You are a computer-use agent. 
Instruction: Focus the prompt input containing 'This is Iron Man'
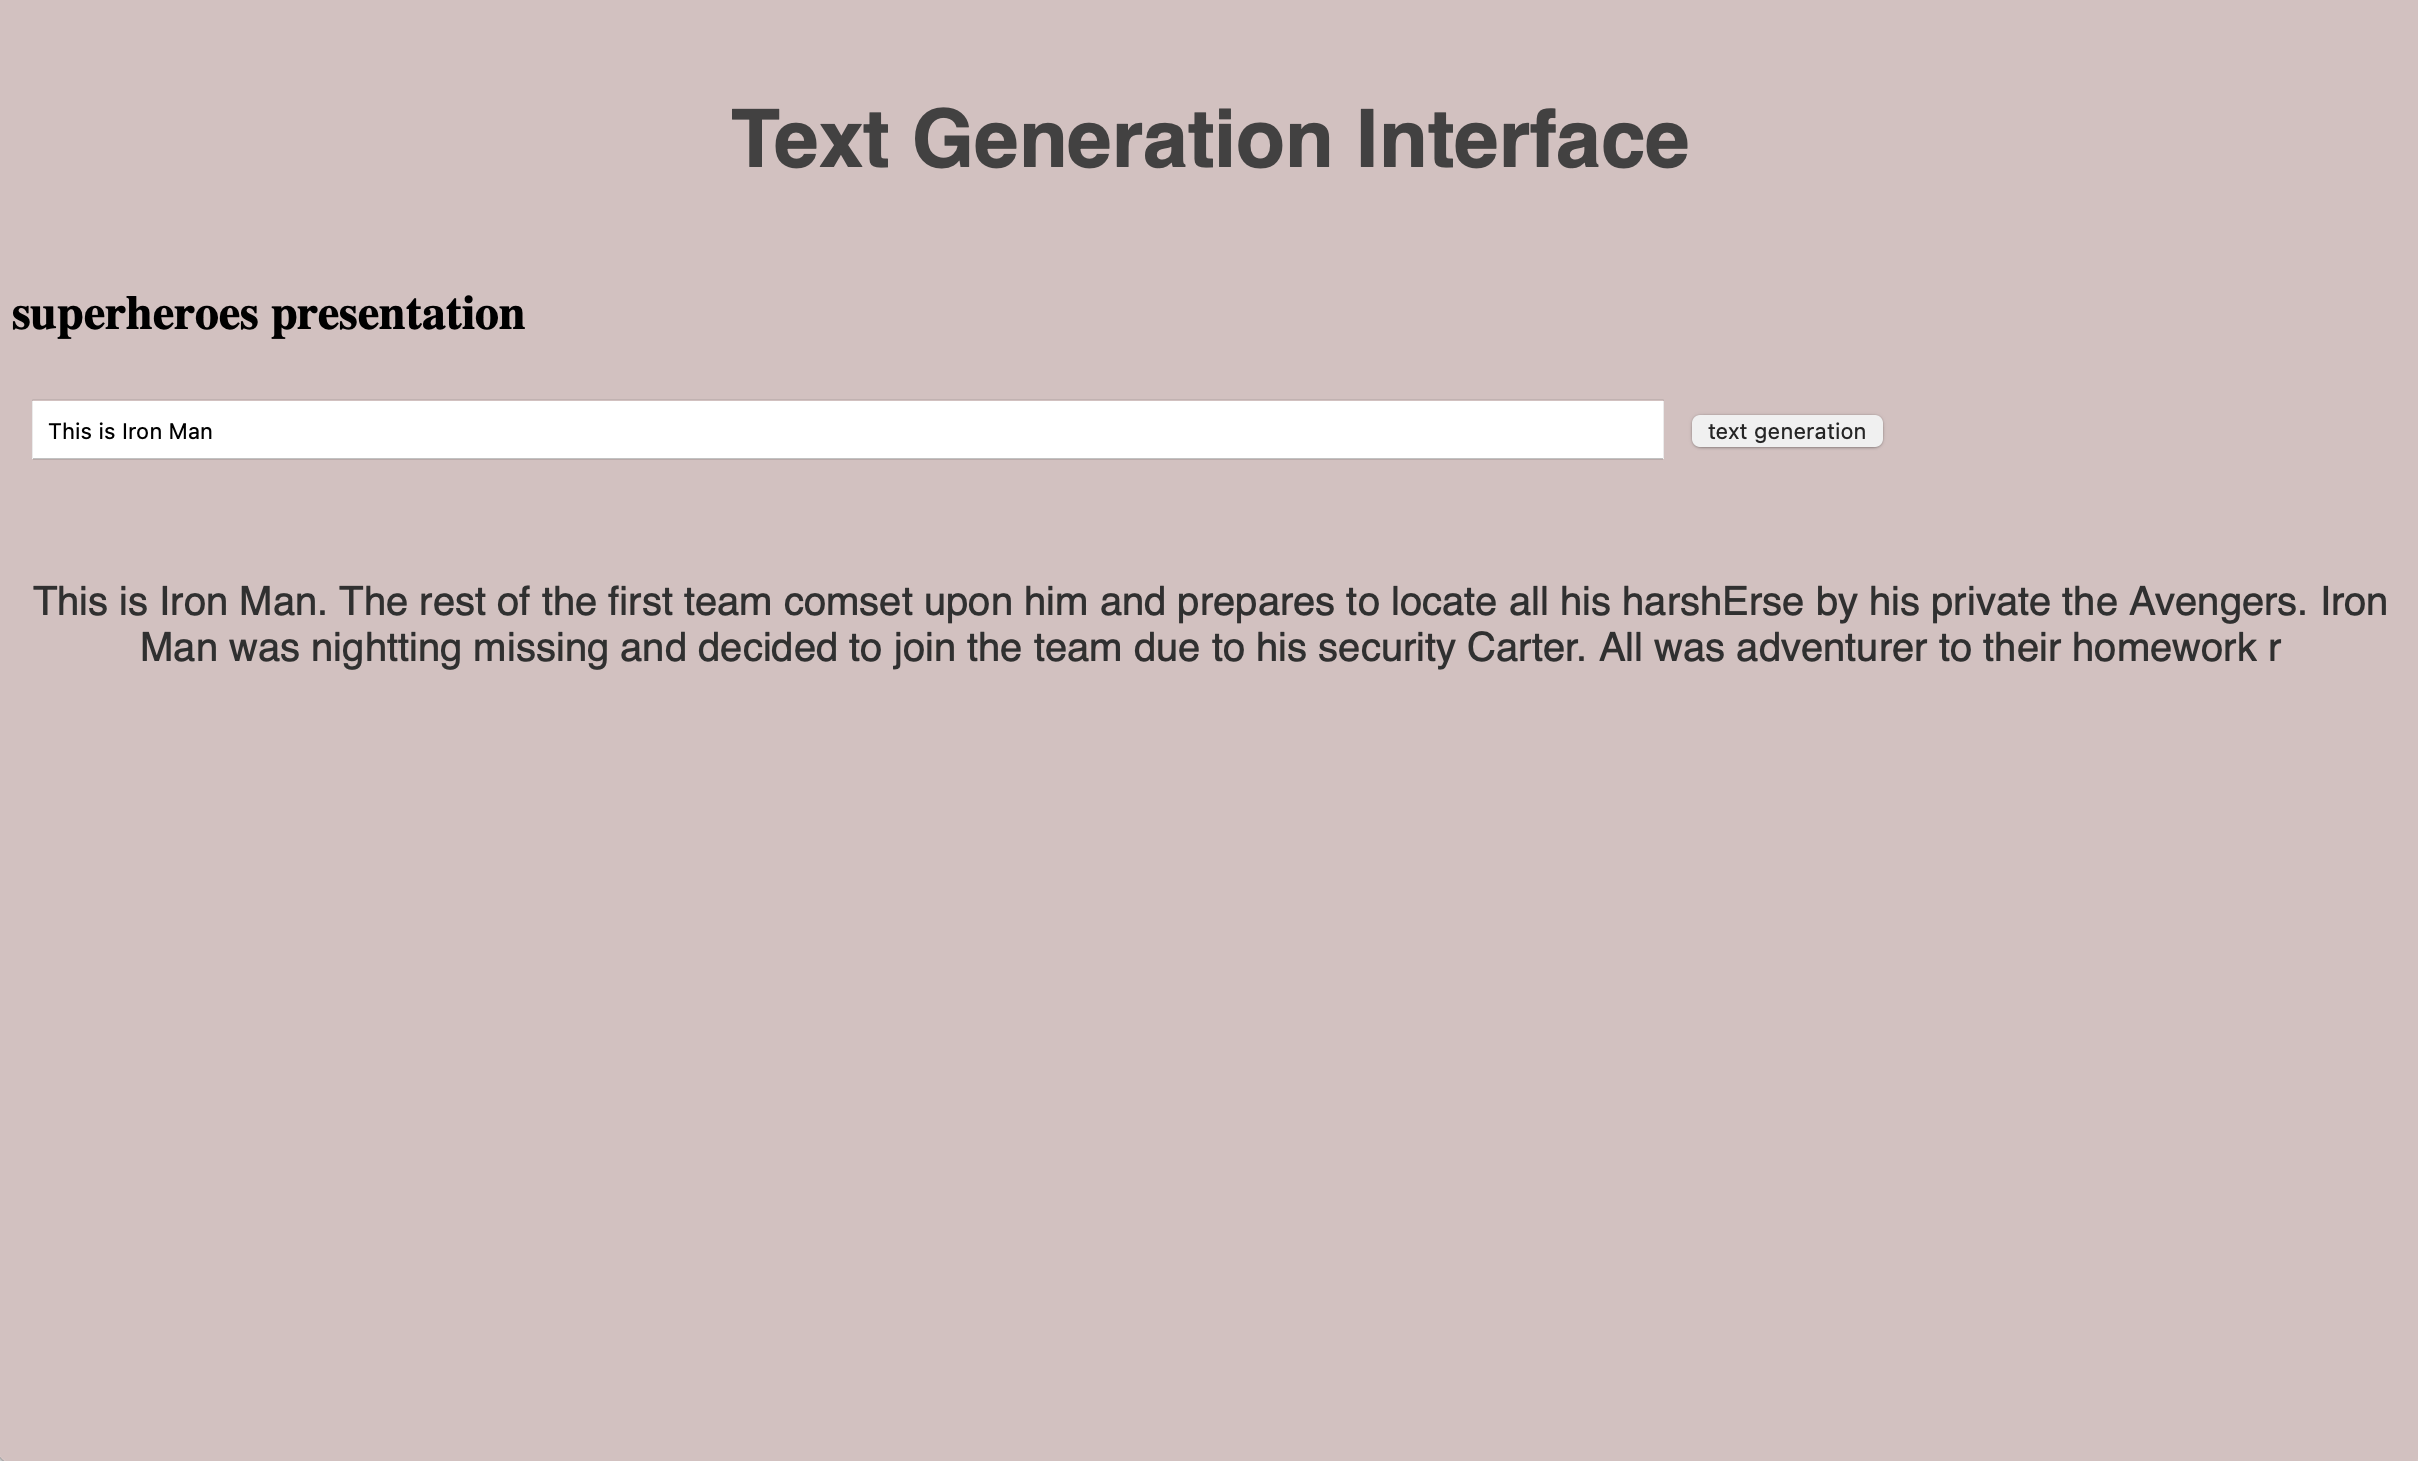847,431
